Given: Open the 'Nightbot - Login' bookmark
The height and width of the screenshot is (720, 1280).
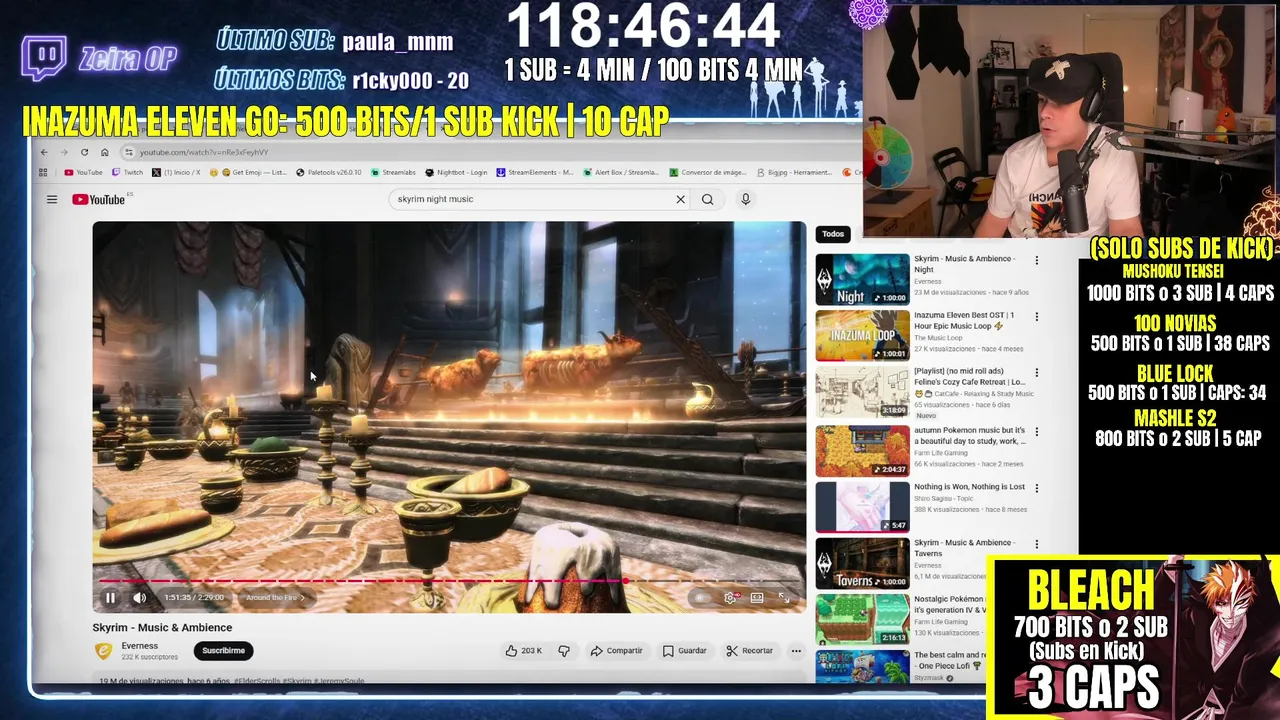Looking at the screenshot, I should (x=458, y=172).
